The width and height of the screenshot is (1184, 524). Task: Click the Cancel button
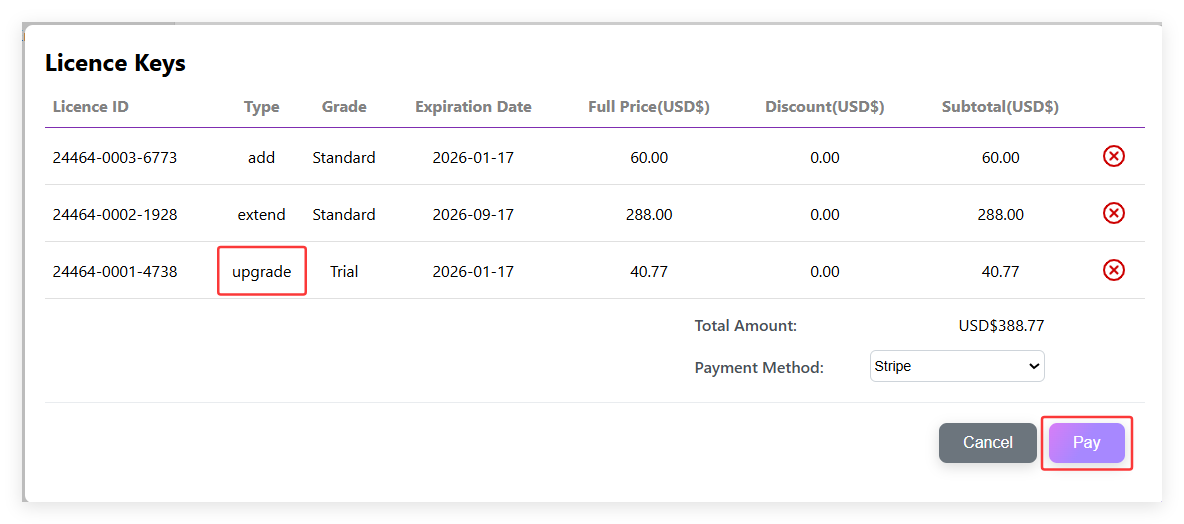[x=987, y=442]
